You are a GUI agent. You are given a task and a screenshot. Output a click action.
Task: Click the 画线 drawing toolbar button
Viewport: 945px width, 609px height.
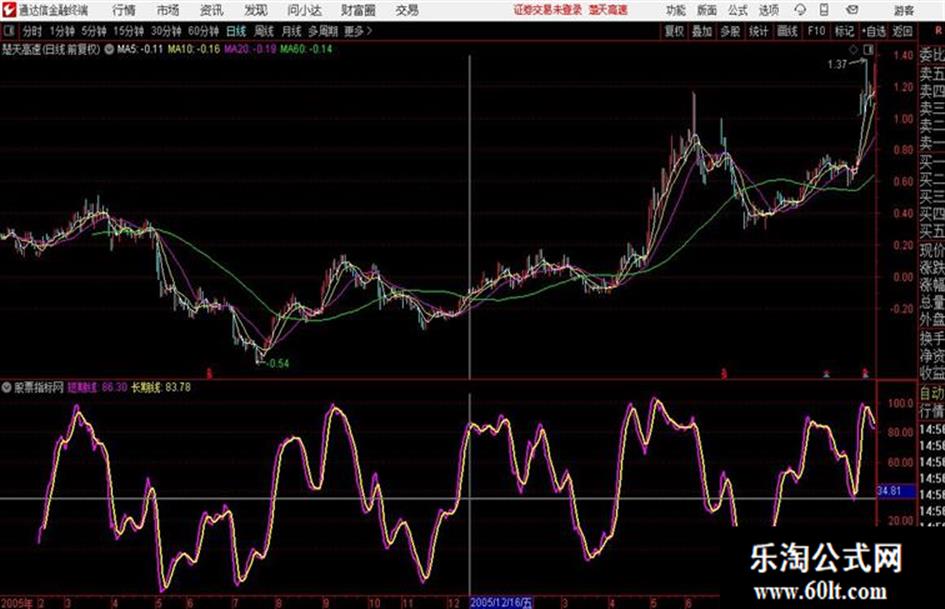click(787, 31)
